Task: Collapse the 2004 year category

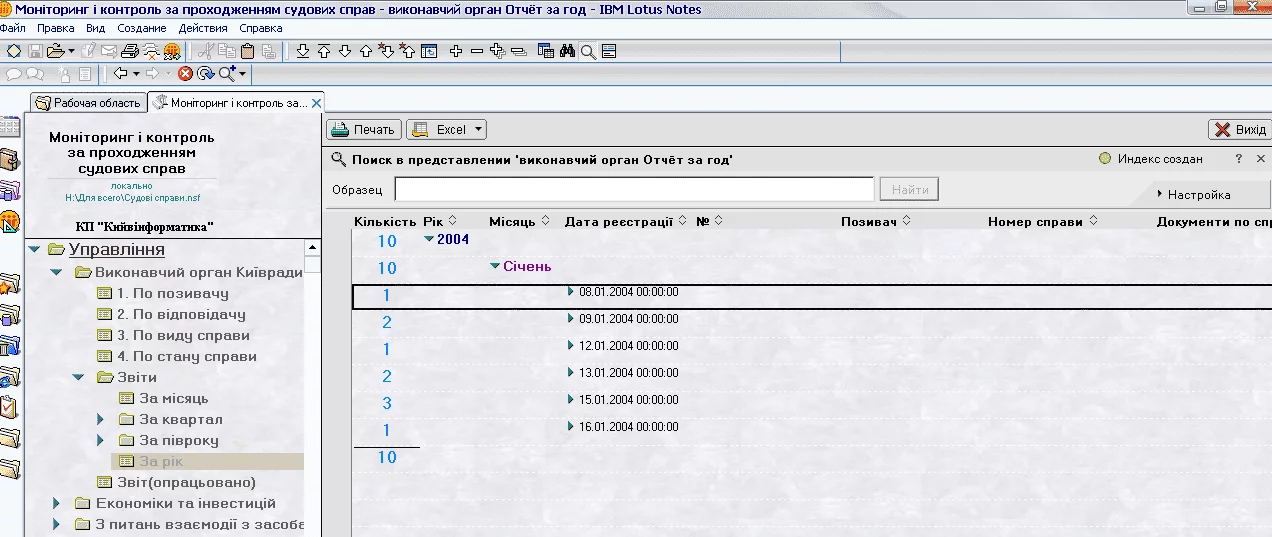Action: [x=429, y=239]
